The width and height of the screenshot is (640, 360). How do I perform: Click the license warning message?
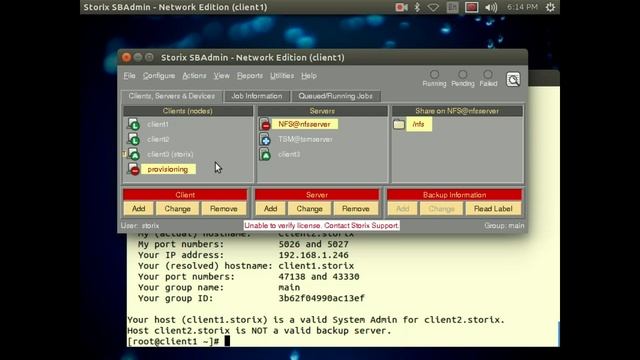coord(322,226)
